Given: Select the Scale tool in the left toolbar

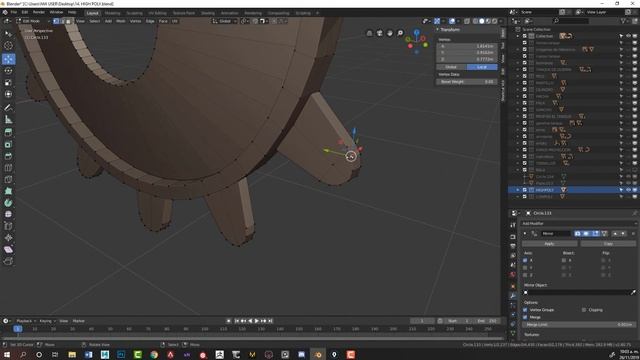Looking at the screenshot, I should coord(8,82).
